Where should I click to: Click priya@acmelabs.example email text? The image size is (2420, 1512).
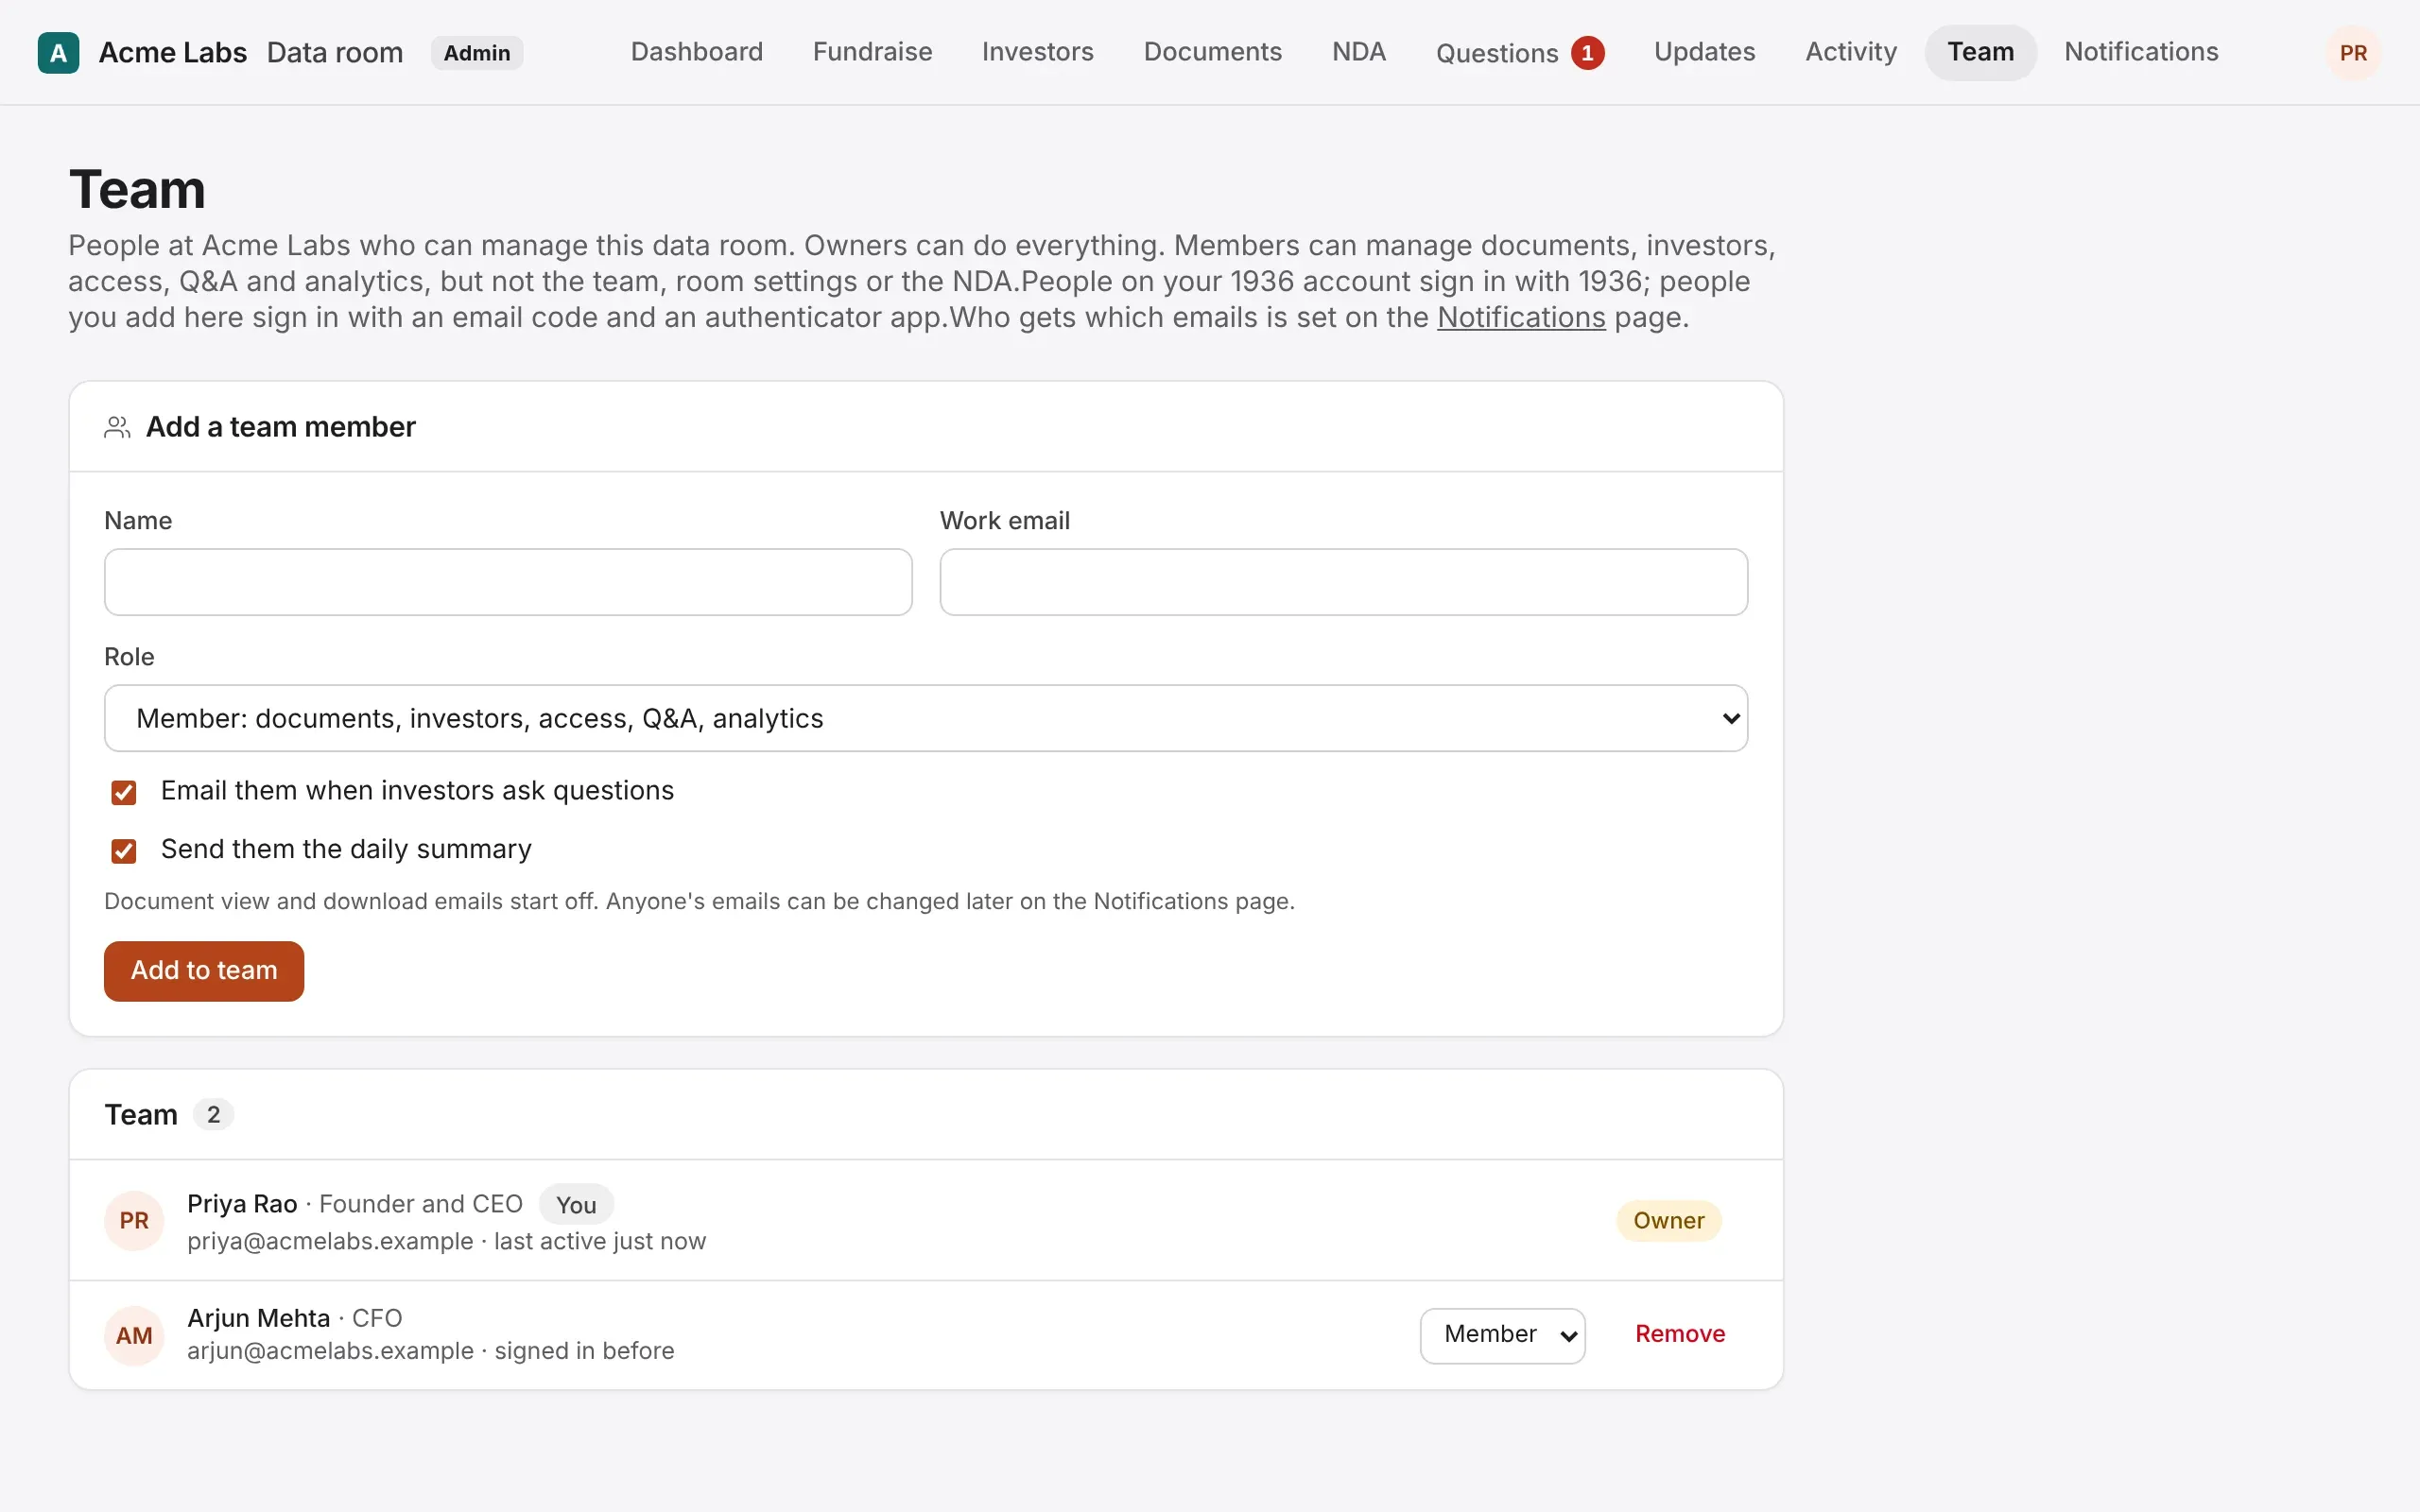click(330, 1241)
